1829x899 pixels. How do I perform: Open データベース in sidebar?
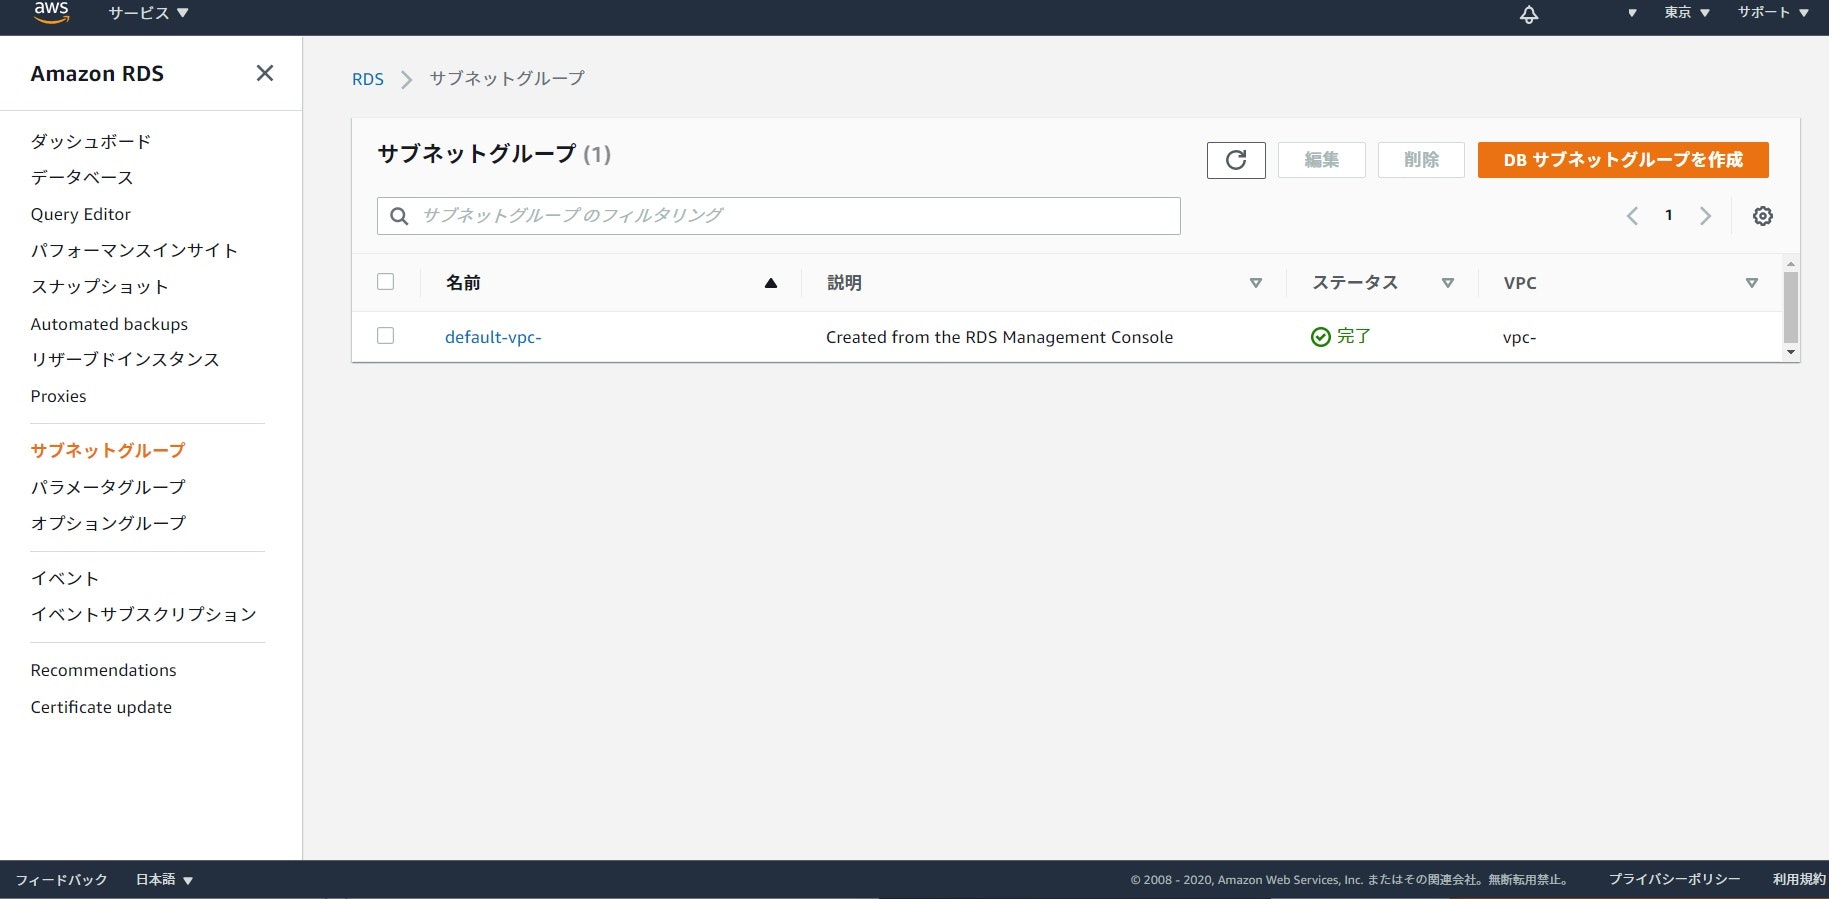82,178
